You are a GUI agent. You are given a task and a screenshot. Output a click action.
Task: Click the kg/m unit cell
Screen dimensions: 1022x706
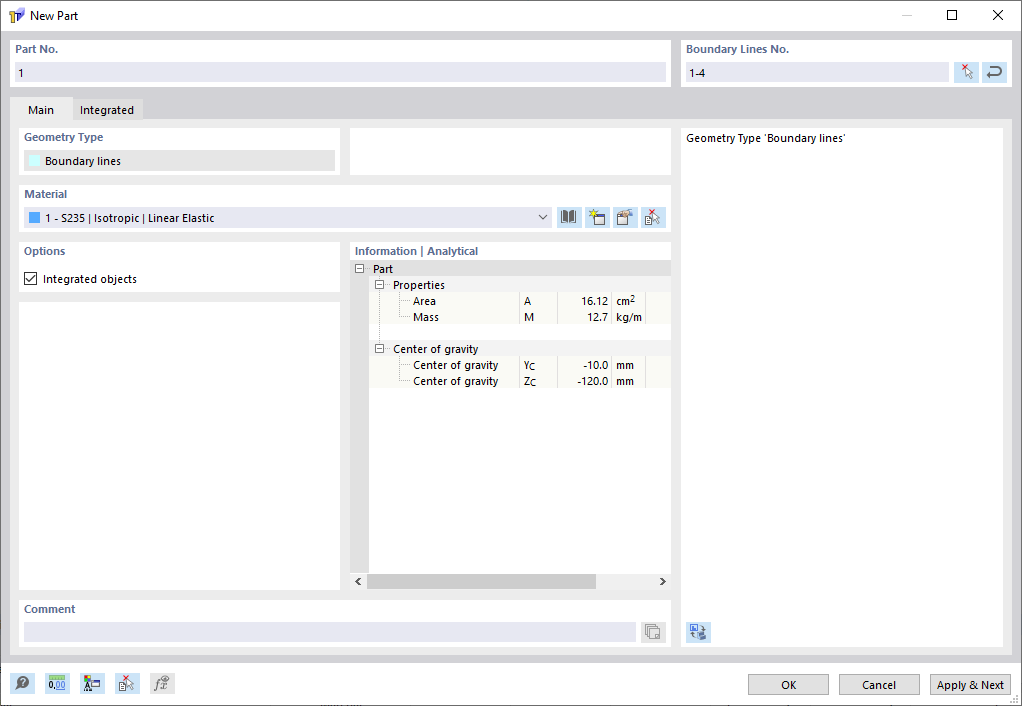[x=629, y=317]
